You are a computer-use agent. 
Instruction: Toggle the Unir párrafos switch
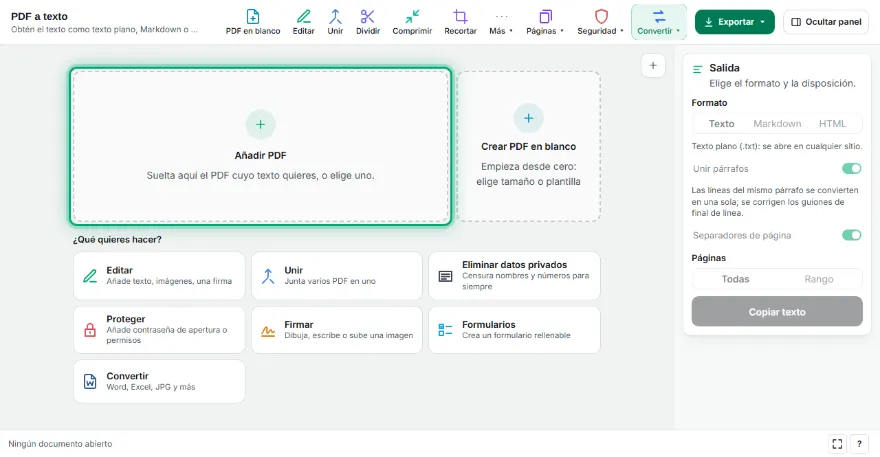coord(851,168)
